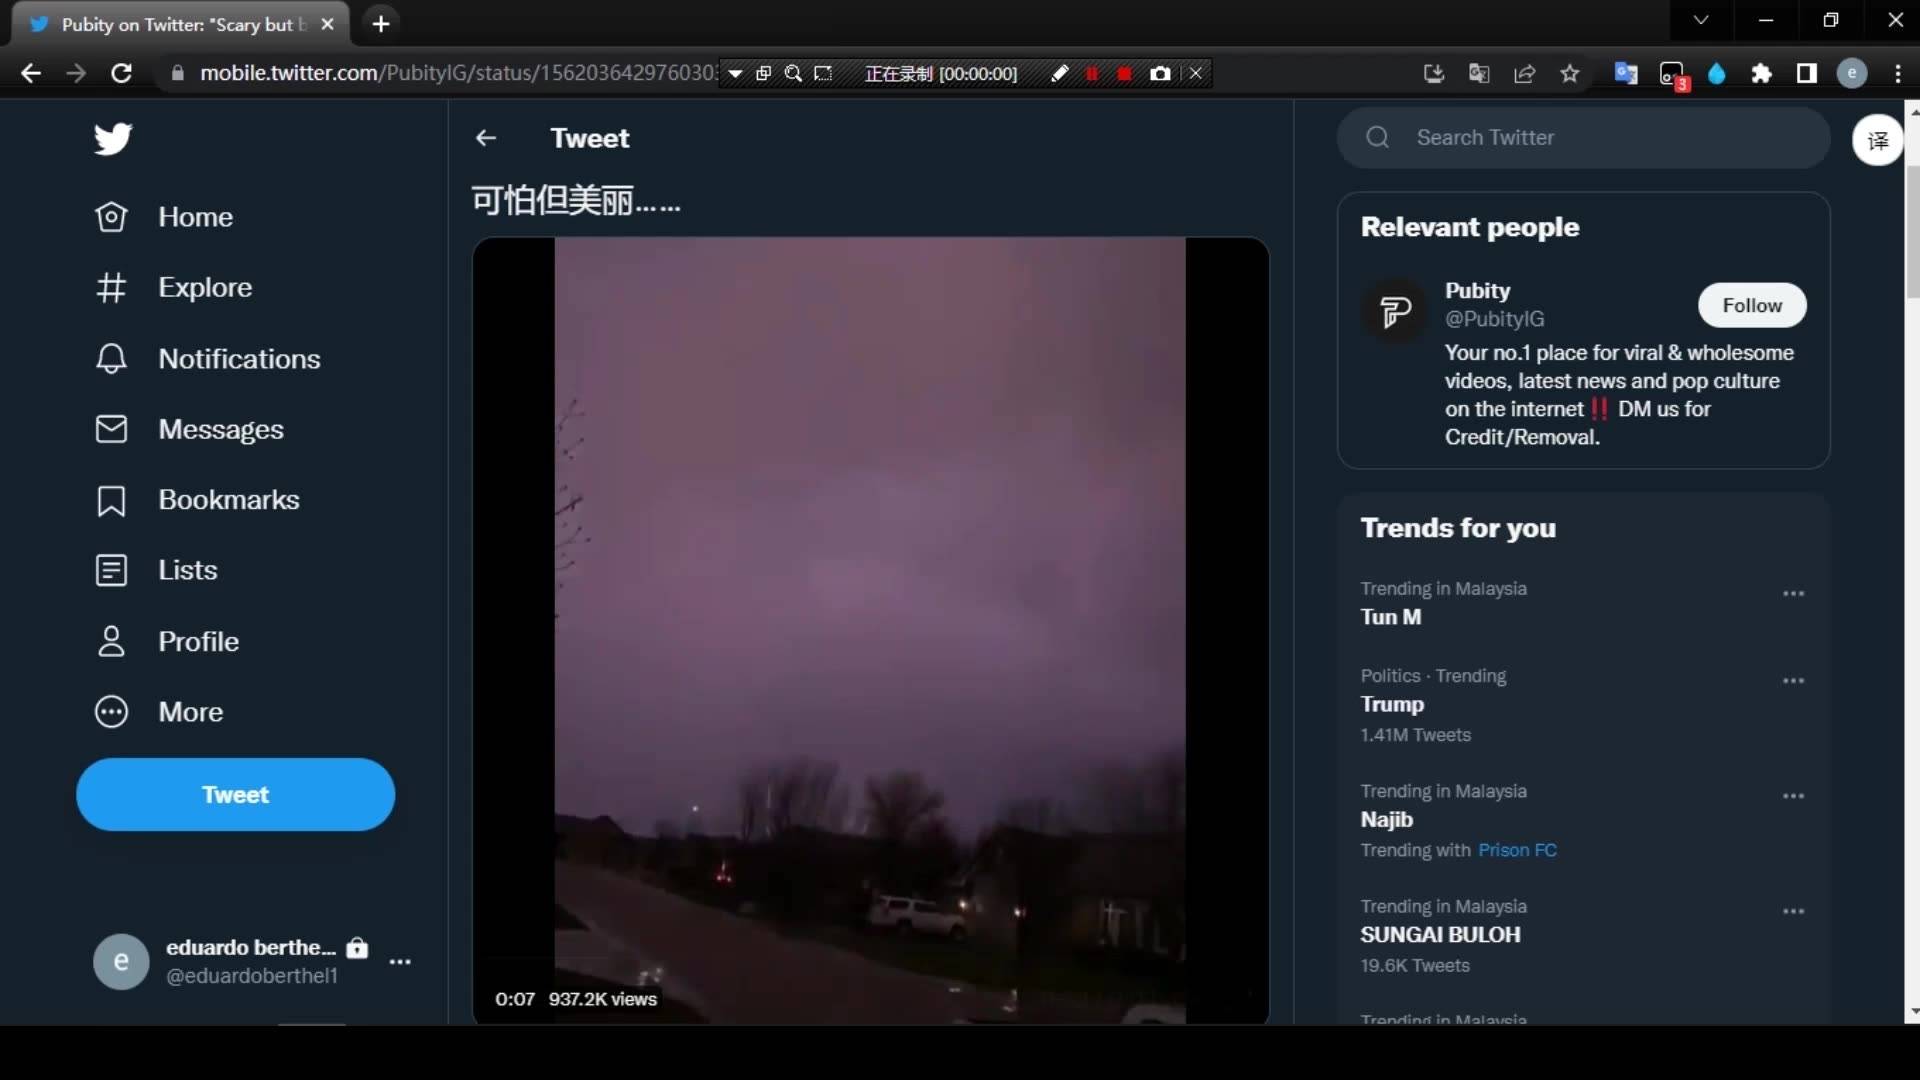Screen dimensions: 1920x1080
Task: Expand the recorder toolbar dropdown arrow
Action: pyautogui.click(x=735, y=73)
